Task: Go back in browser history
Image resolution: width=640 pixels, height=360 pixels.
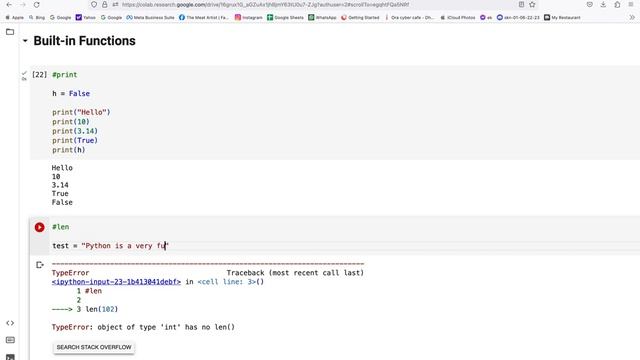Action: [9, 4]
